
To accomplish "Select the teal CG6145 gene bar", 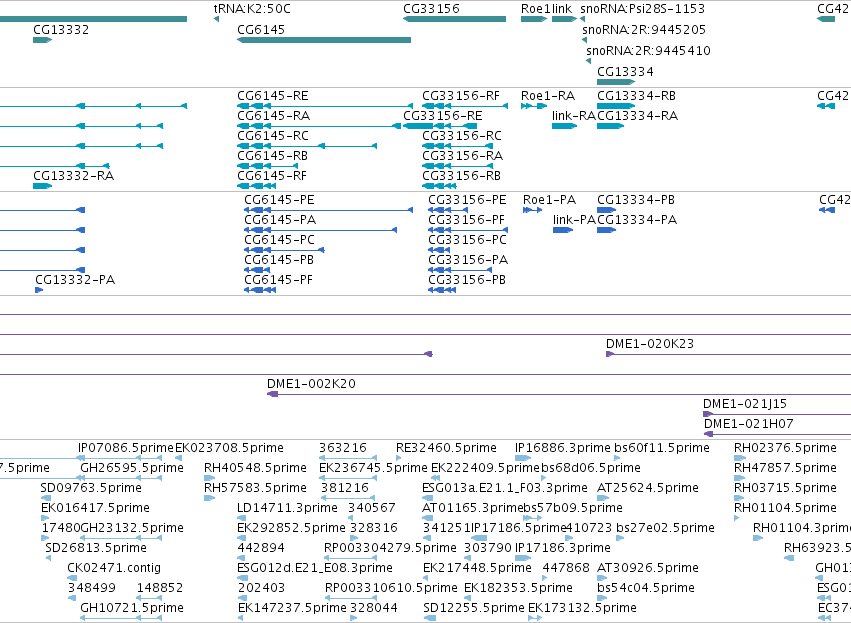I will (323, 40).
